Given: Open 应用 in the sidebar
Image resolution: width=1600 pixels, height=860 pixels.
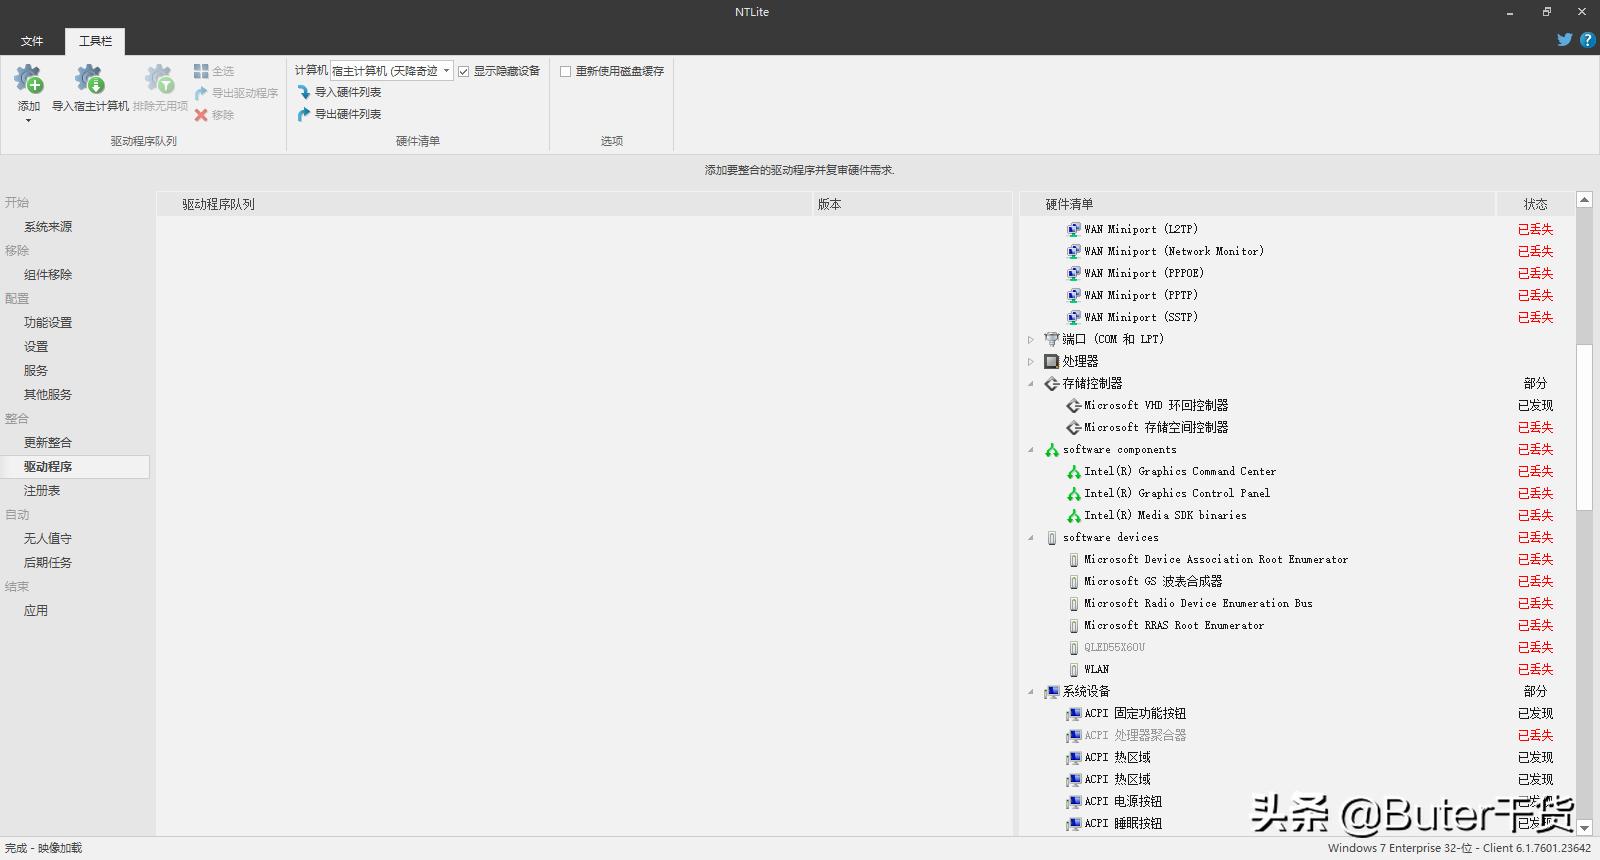Looking at the screenshot, I should 36,611.
